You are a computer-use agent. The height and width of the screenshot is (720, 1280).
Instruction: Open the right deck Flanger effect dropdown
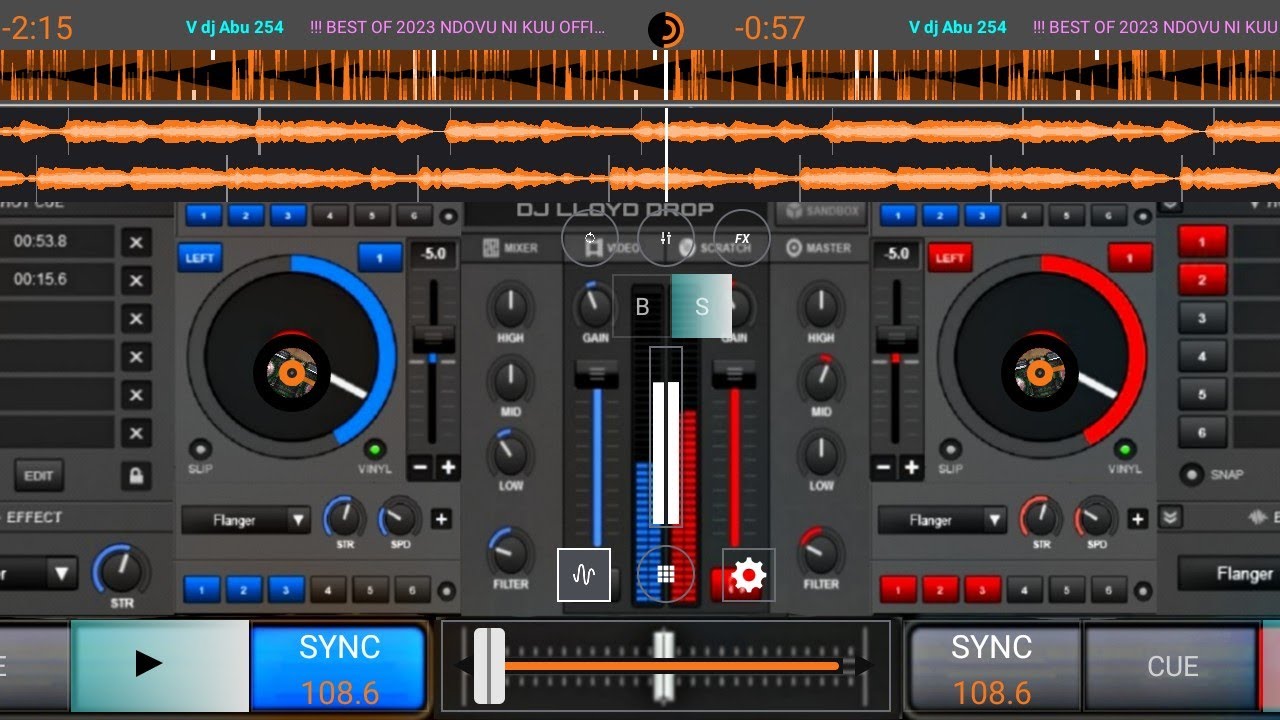(x=942, y=520)
